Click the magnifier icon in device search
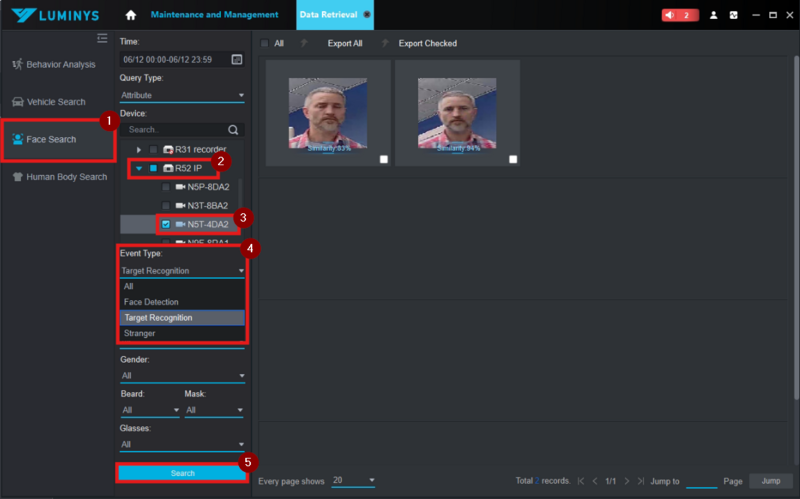 coord(233,130)
